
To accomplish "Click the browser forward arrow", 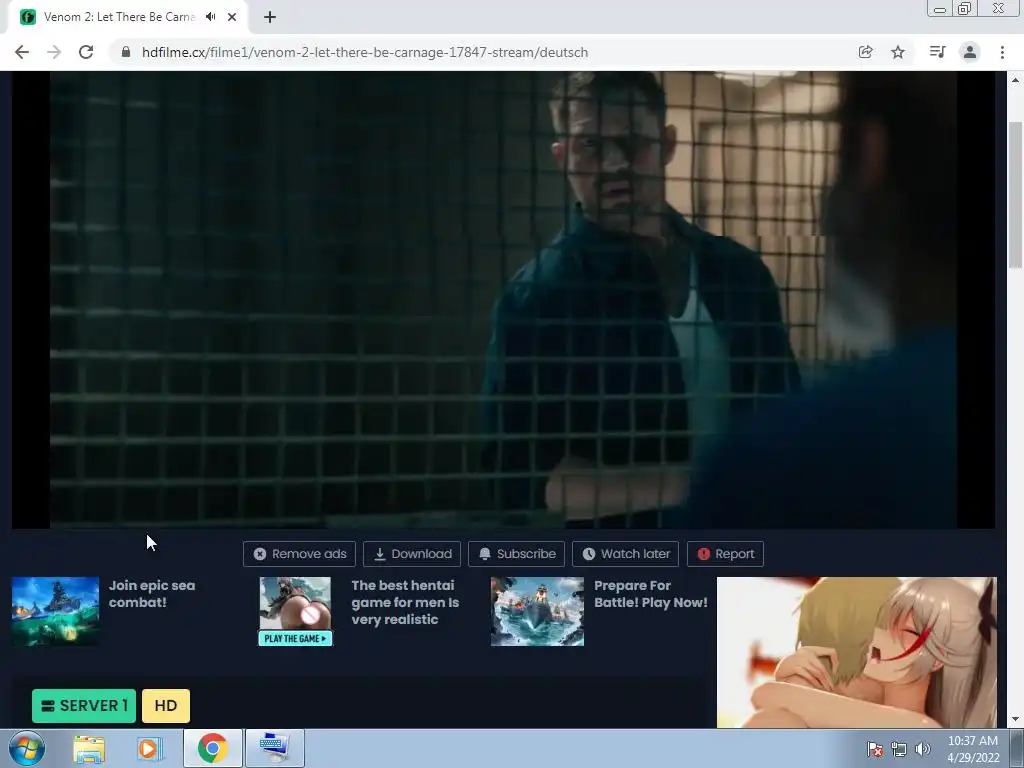I will point(54,52).
